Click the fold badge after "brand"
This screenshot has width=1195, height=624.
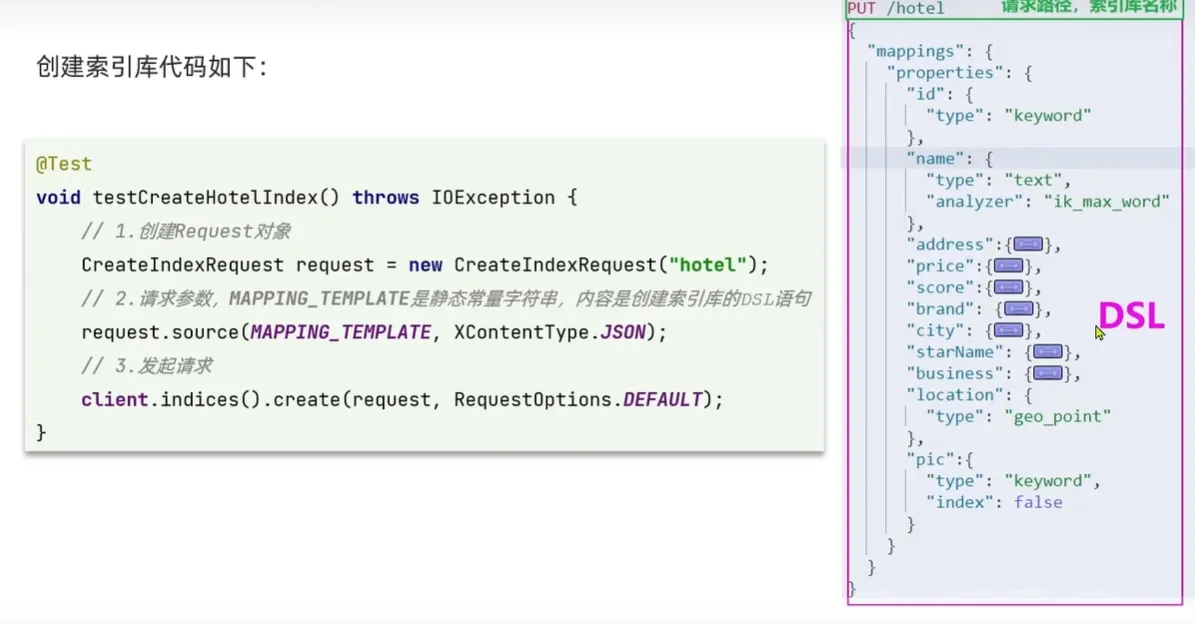click(x=1018, y=309)
